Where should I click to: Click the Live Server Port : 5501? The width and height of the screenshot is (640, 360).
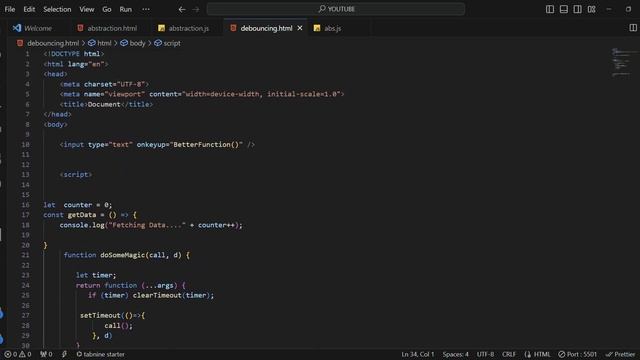tap(578, 354)
